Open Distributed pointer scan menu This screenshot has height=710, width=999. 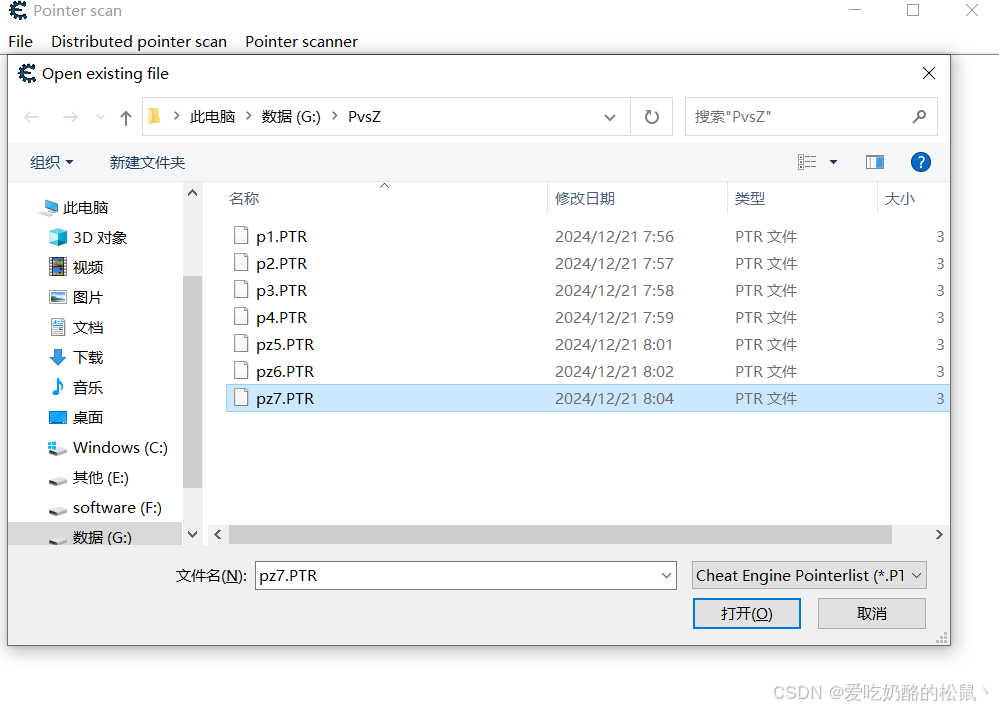pos(139,41)
